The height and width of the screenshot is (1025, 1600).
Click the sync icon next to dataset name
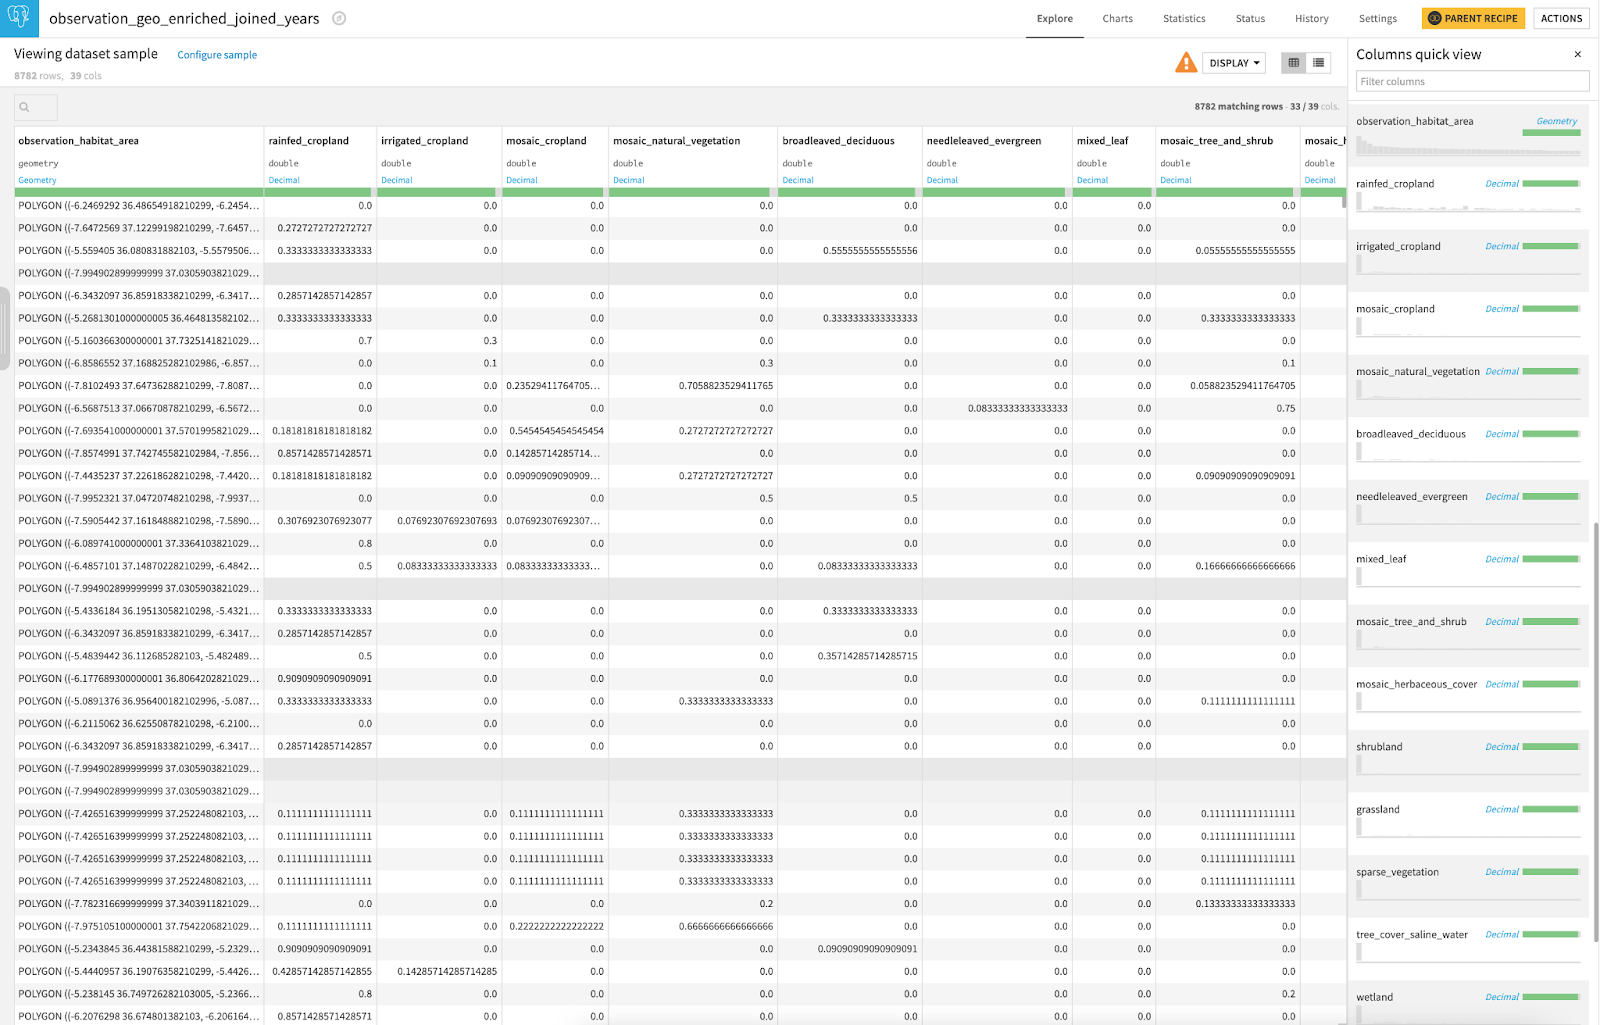click(339, 19)
